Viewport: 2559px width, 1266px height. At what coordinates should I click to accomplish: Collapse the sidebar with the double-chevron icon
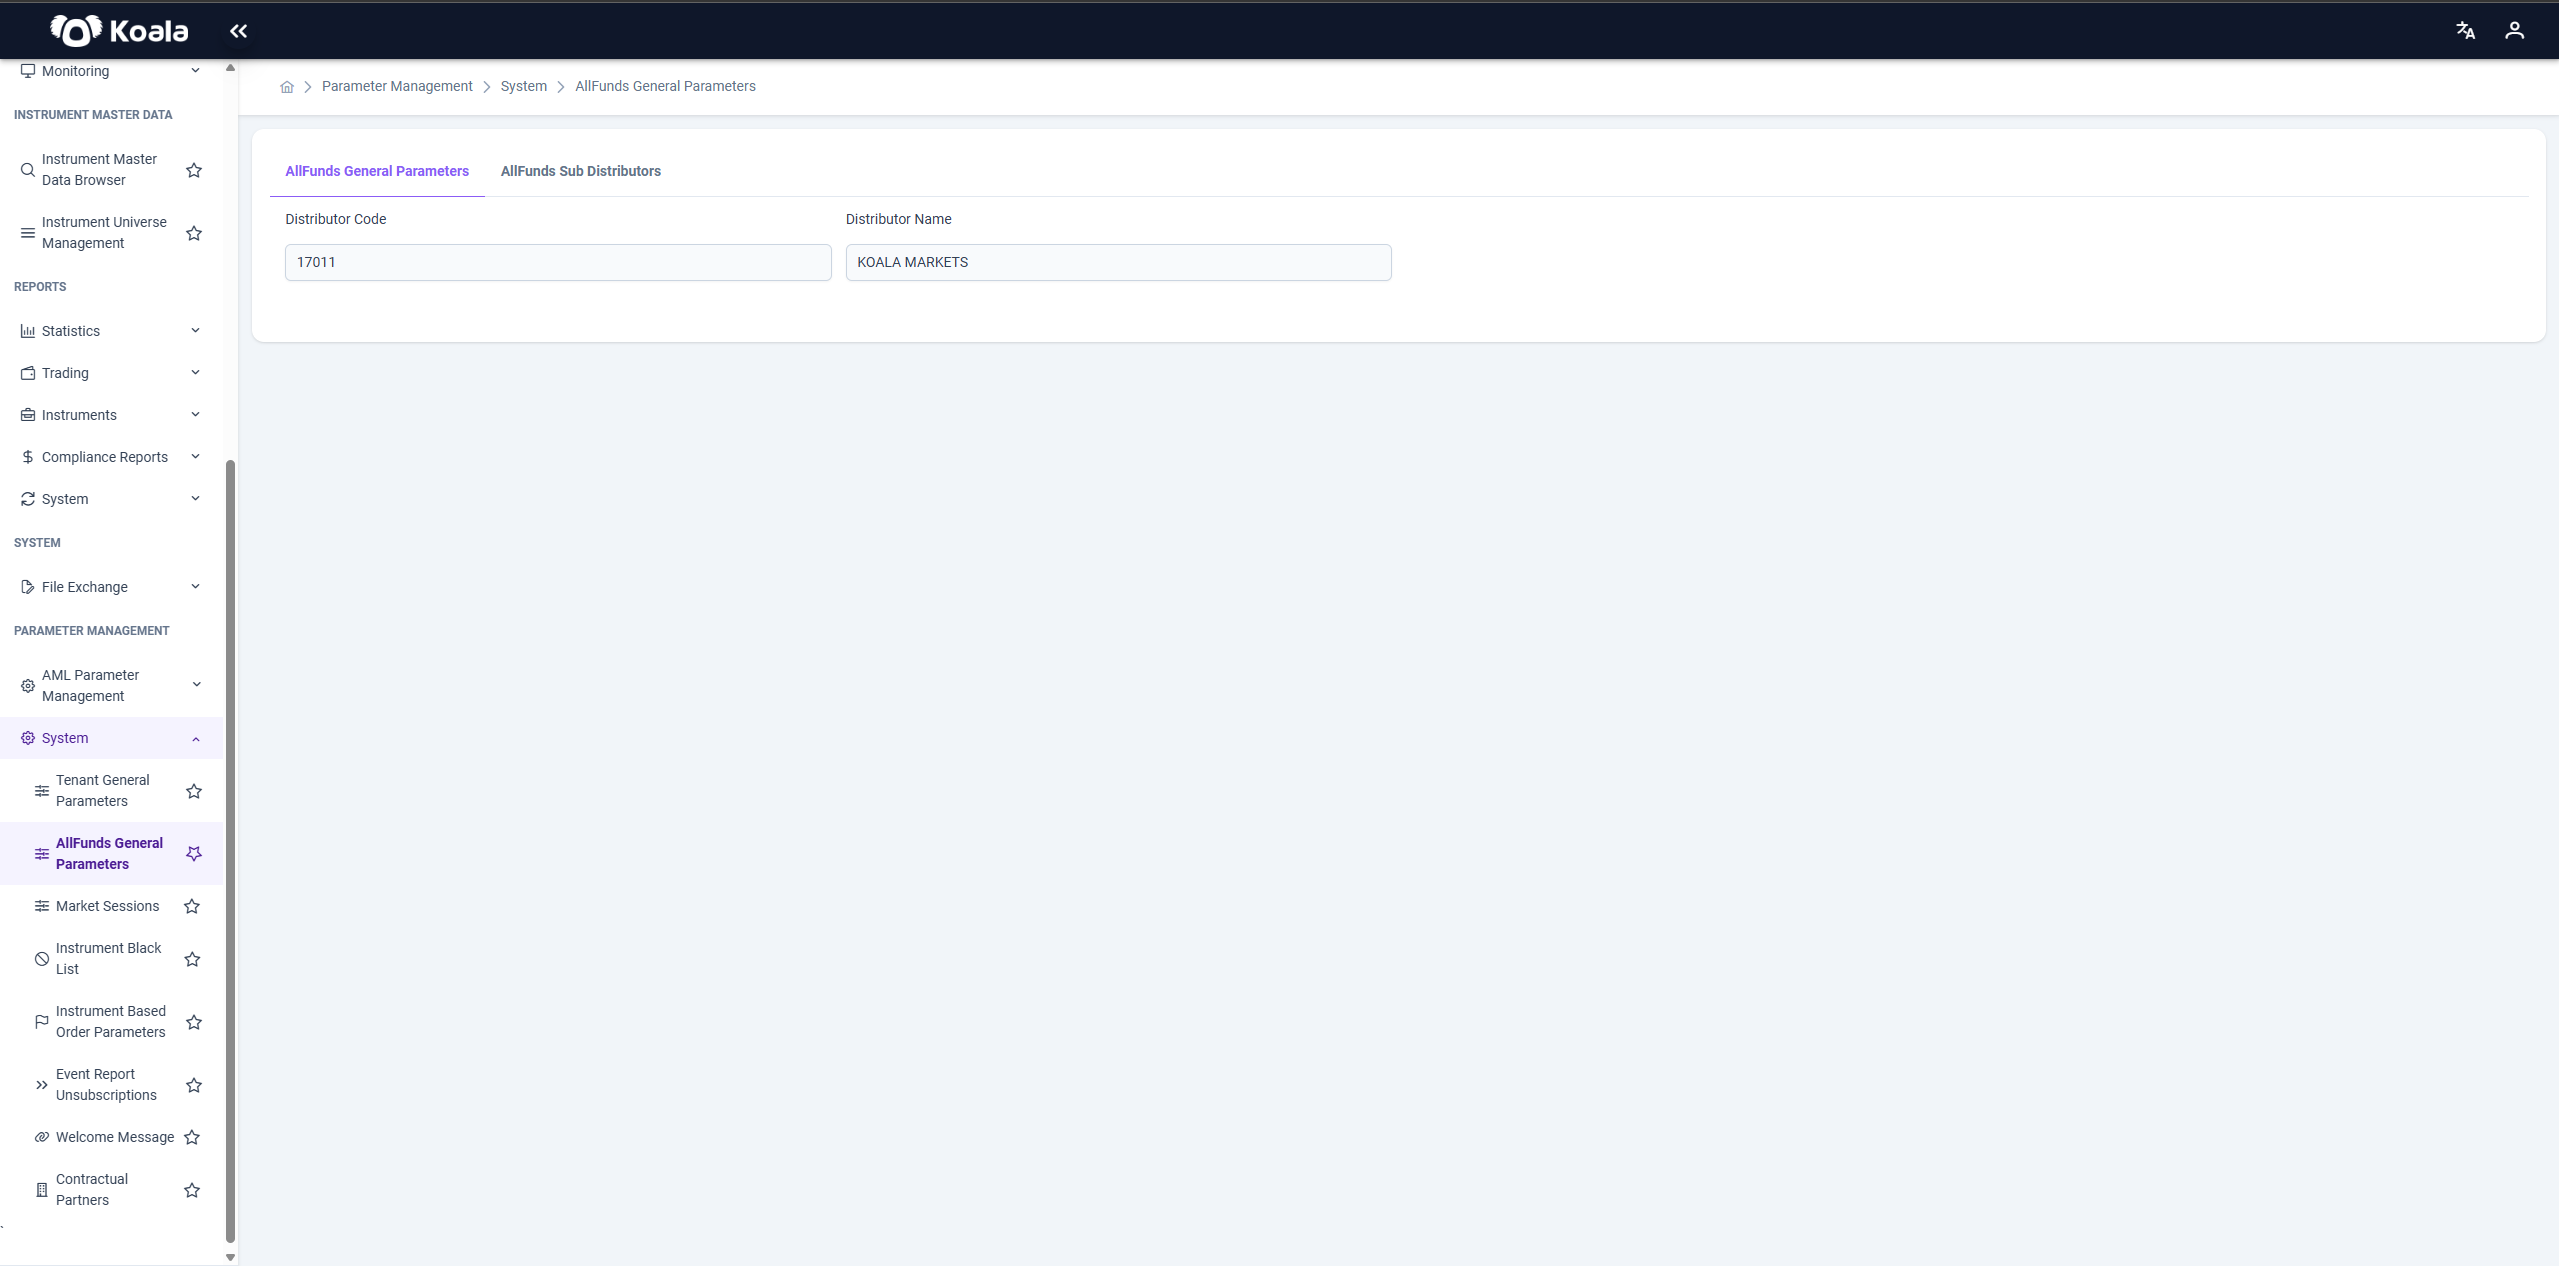click(238, 31)
